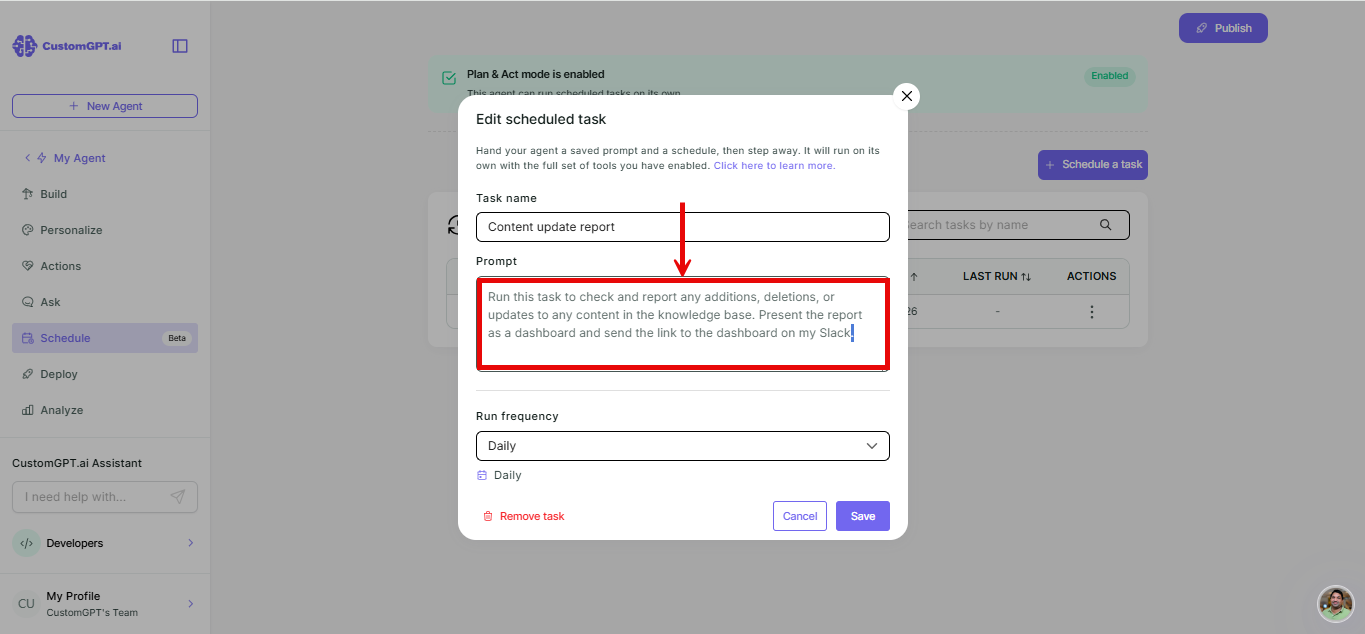Expand the My Profile section arrow
1365x634 pixels.
(x=191, y=604)
